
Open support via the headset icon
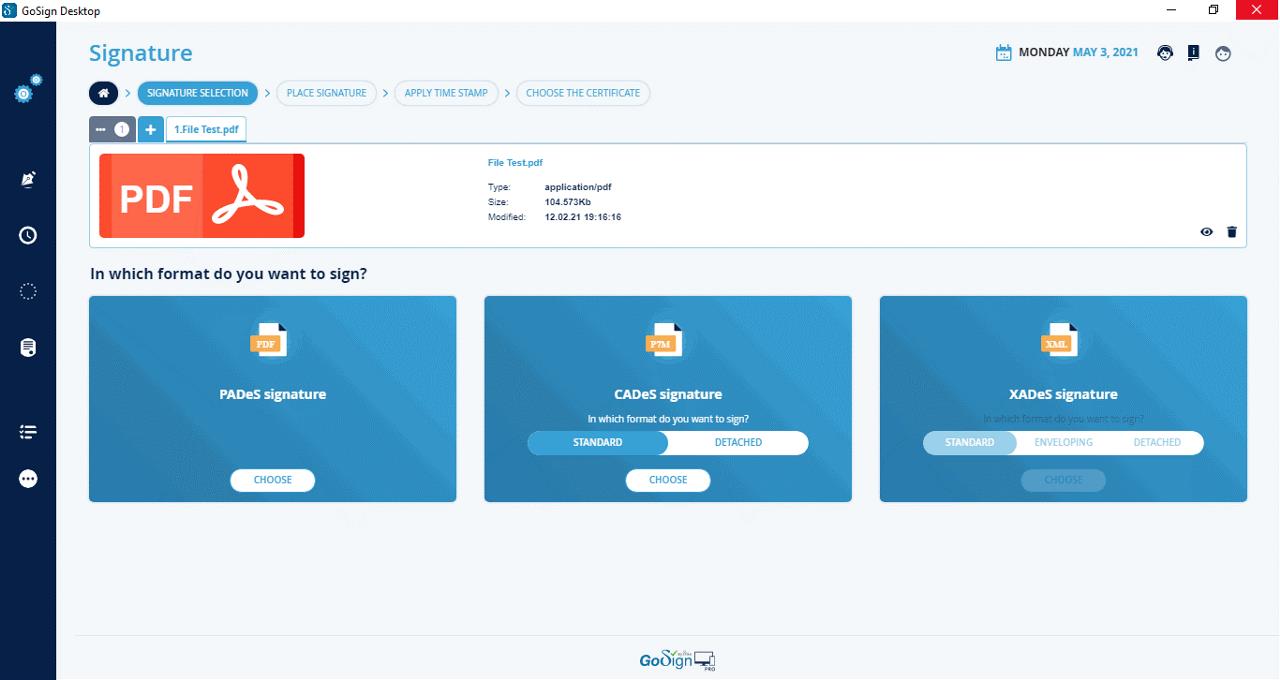1164,52
